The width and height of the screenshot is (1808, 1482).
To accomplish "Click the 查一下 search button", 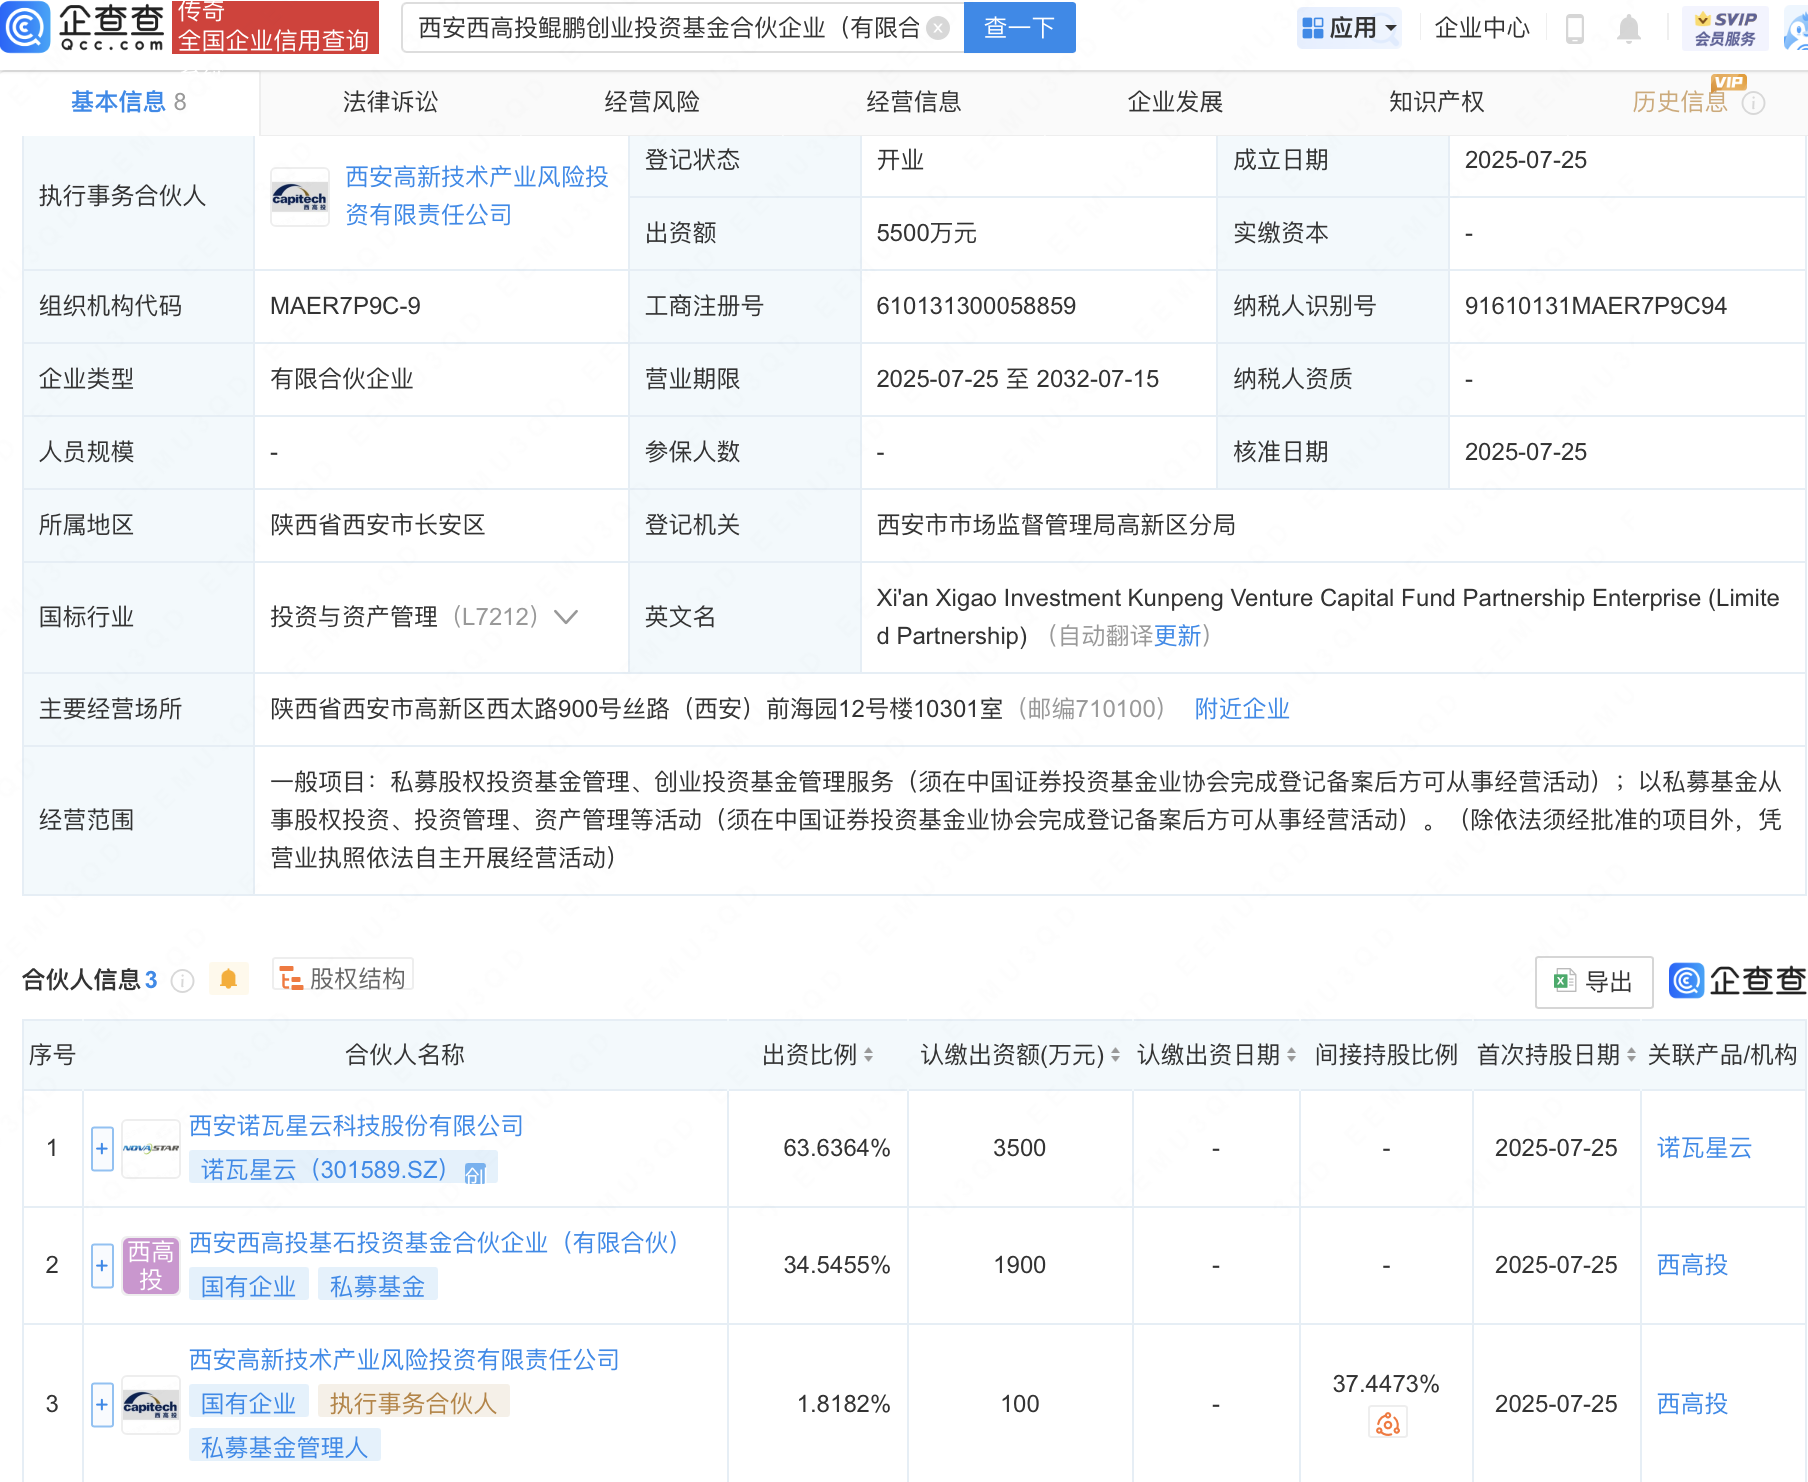I will click(1019, 28).
